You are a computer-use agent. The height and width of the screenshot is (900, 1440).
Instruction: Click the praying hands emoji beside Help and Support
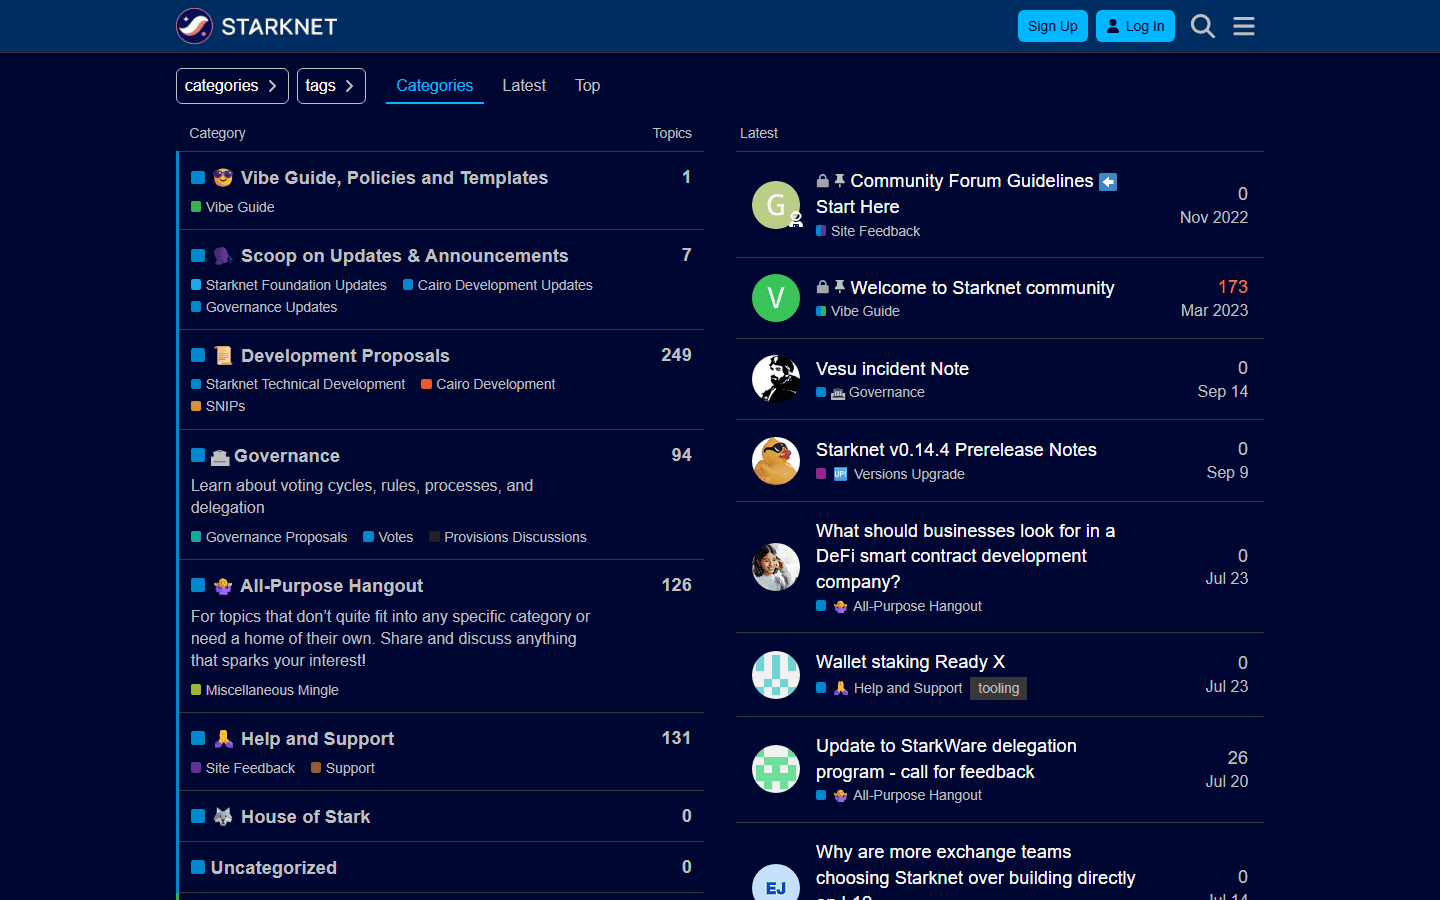(223, 738)
